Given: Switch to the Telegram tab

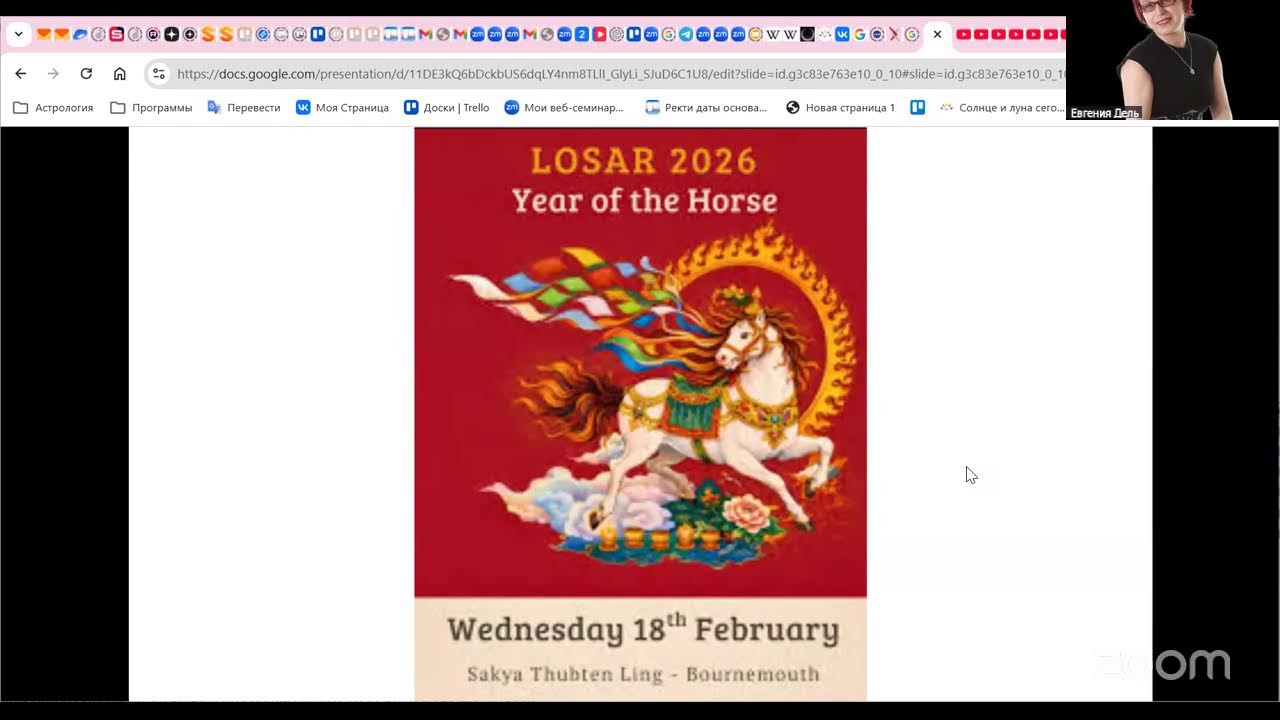Looking at the screenshot, I should [x=685, y=34].
